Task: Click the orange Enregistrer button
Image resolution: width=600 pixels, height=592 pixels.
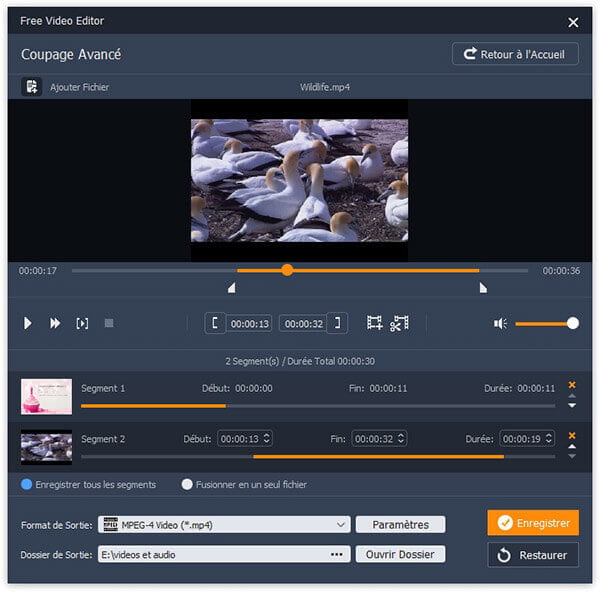Action: click(533, 523)
